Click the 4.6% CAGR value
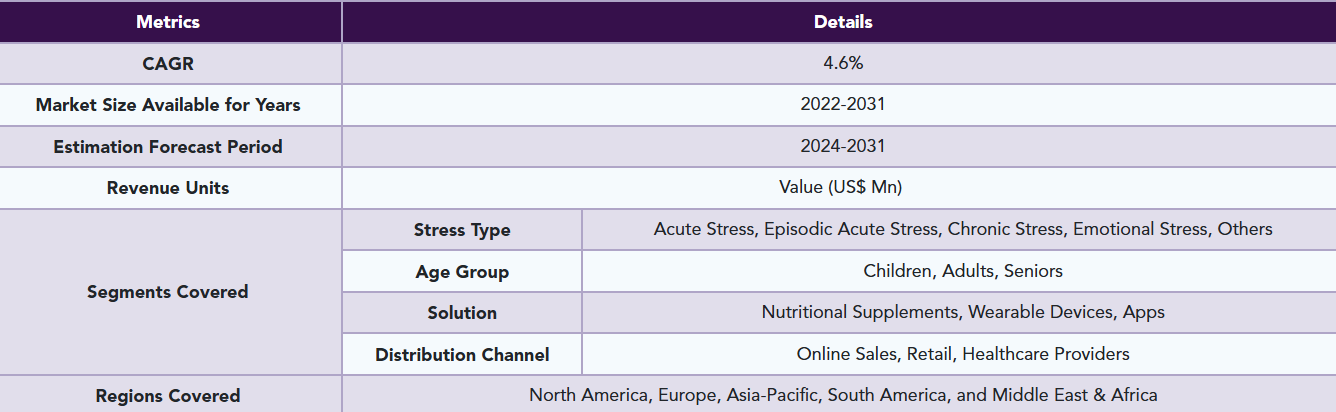The height and width of the screenshot is (412, 1336). (843, 63)
